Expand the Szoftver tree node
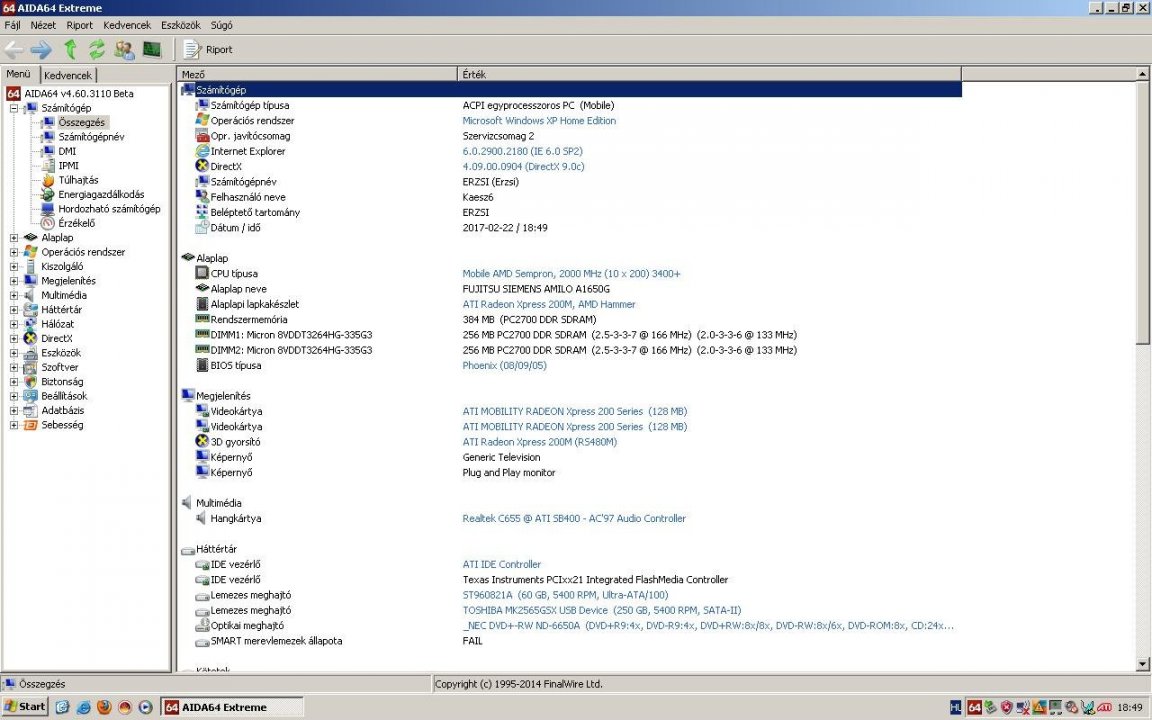Screen dimensions: 1152x720 (x=14, y=367)
